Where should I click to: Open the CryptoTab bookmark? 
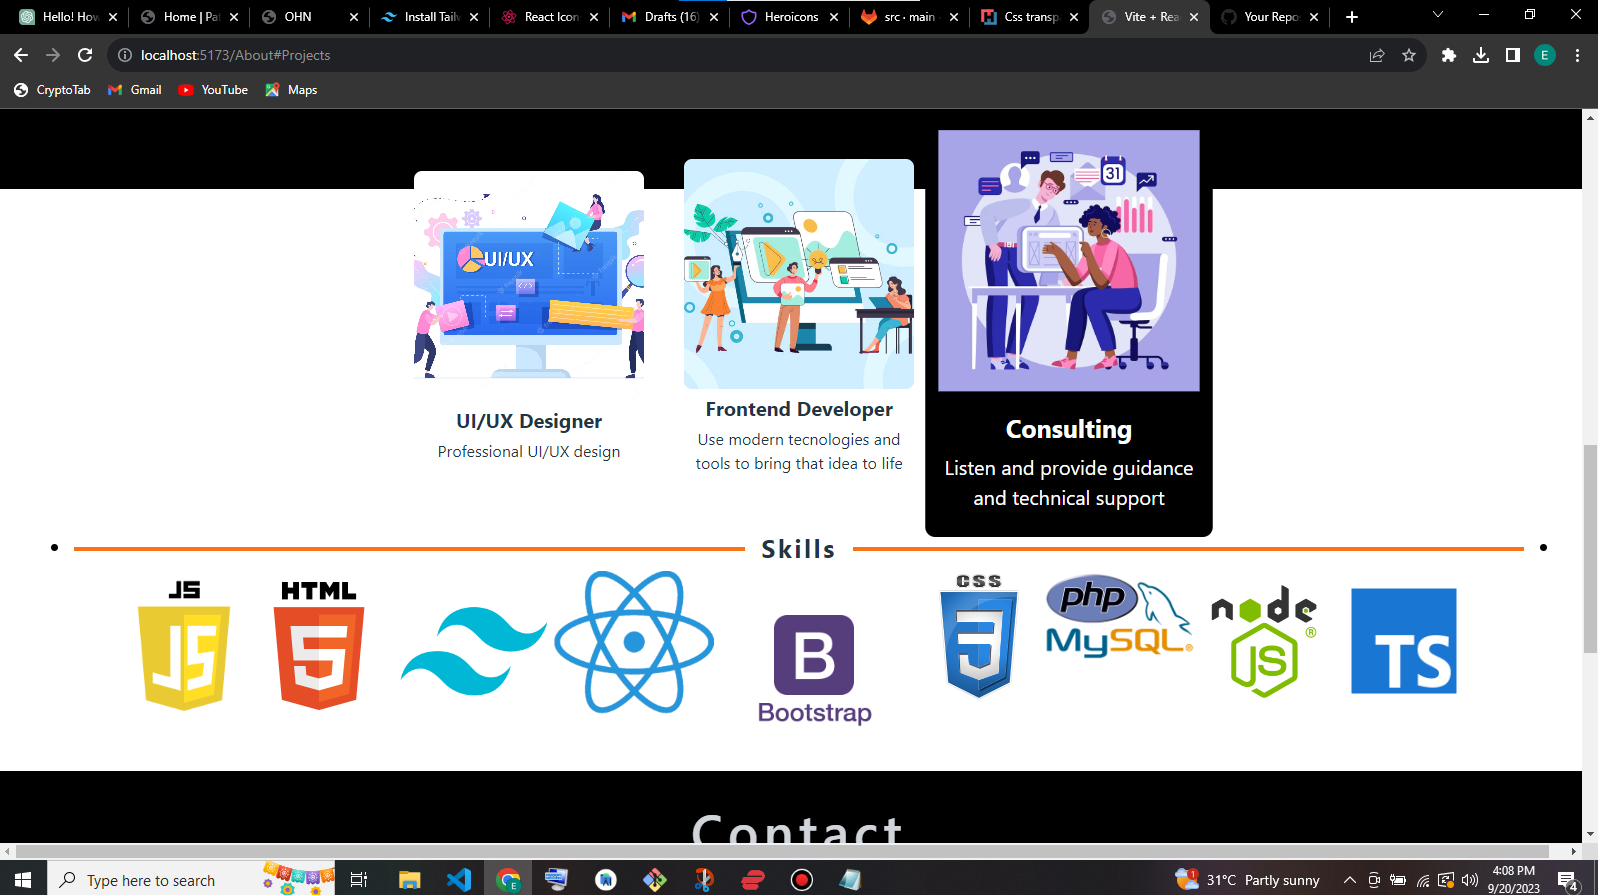pos(52,90)
